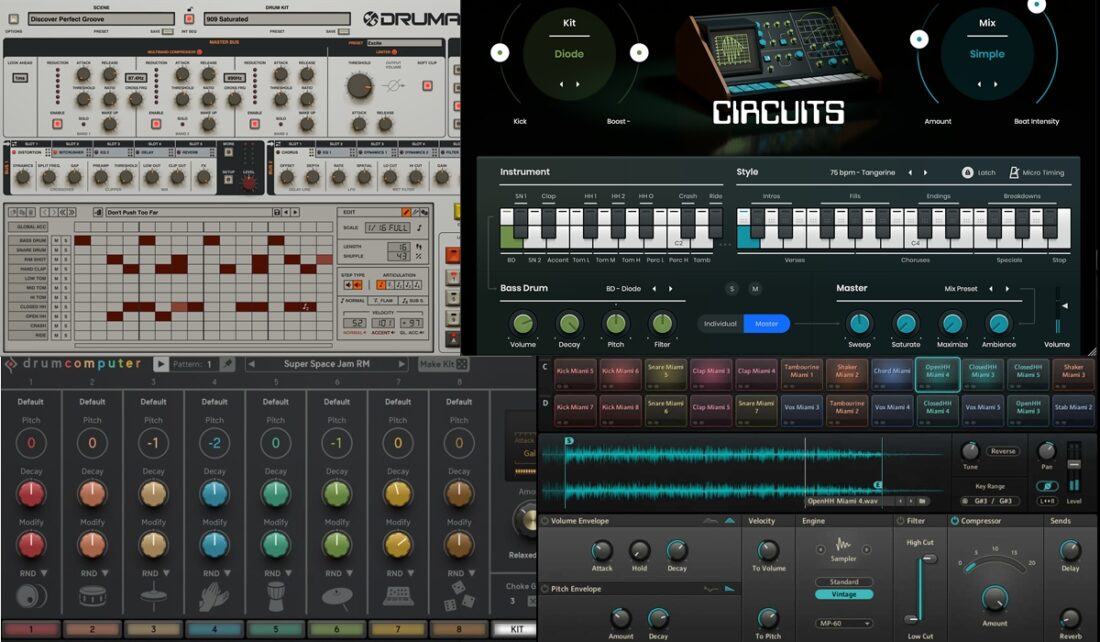This screenshot has width=1100, height=642.
Task: Click the dice icon in channel 8
Action: (459, 595)
